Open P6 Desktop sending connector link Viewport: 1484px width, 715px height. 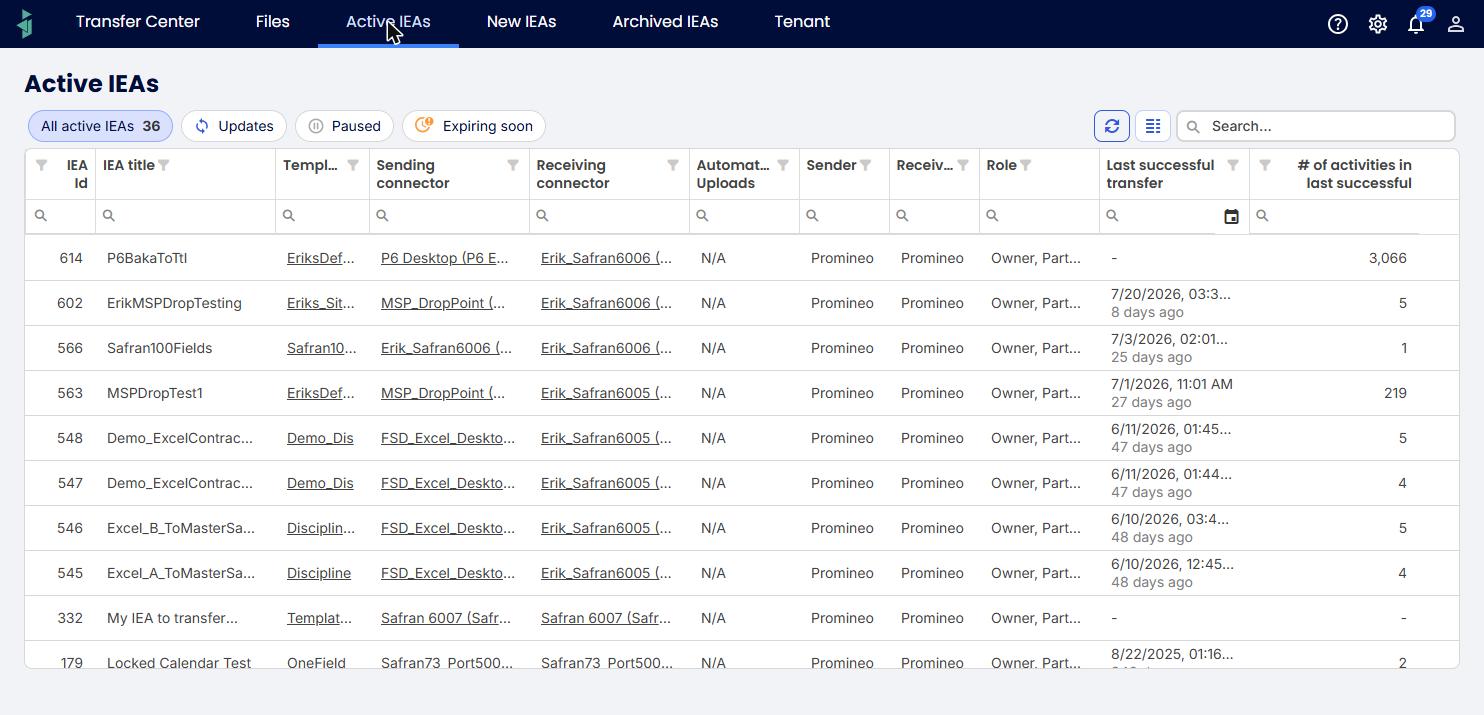click(444, 258)
